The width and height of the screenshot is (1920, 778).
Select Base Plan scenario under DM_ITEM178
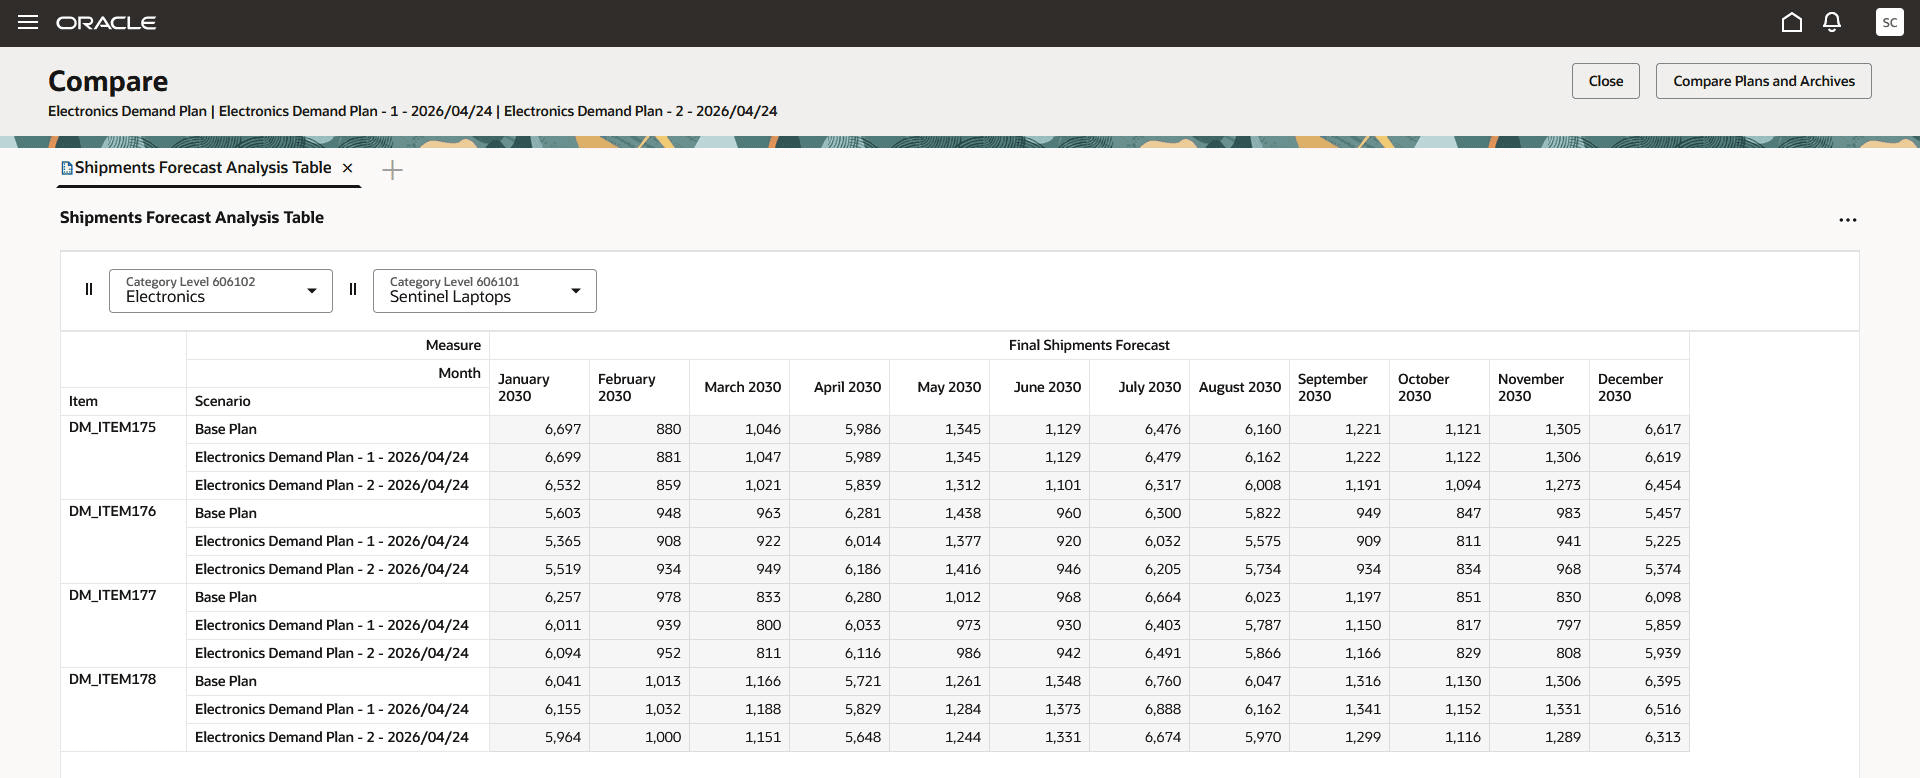coord(338,681)
